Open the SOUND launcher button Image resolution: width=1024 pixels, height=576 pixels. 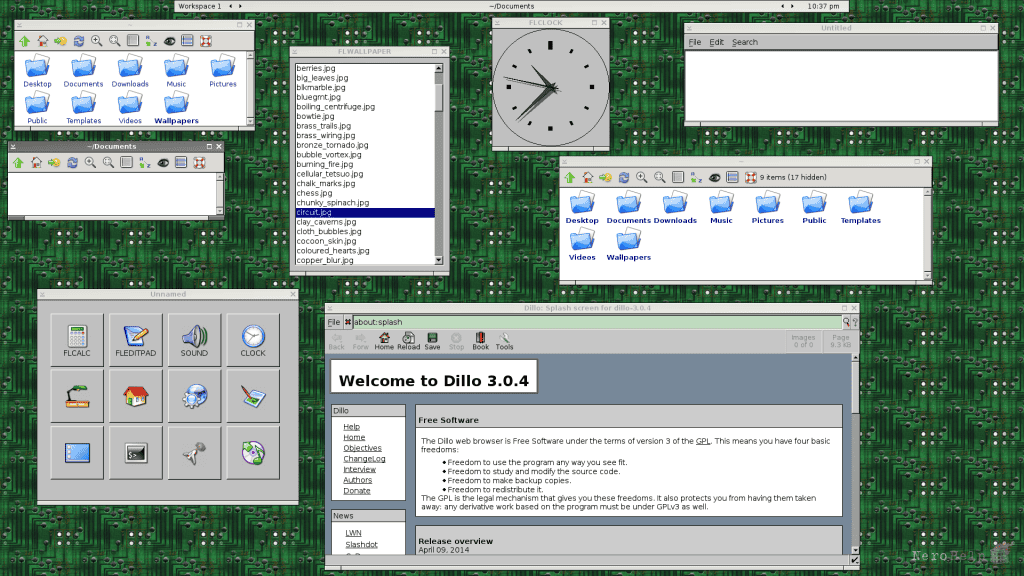[x=195, y=340]
